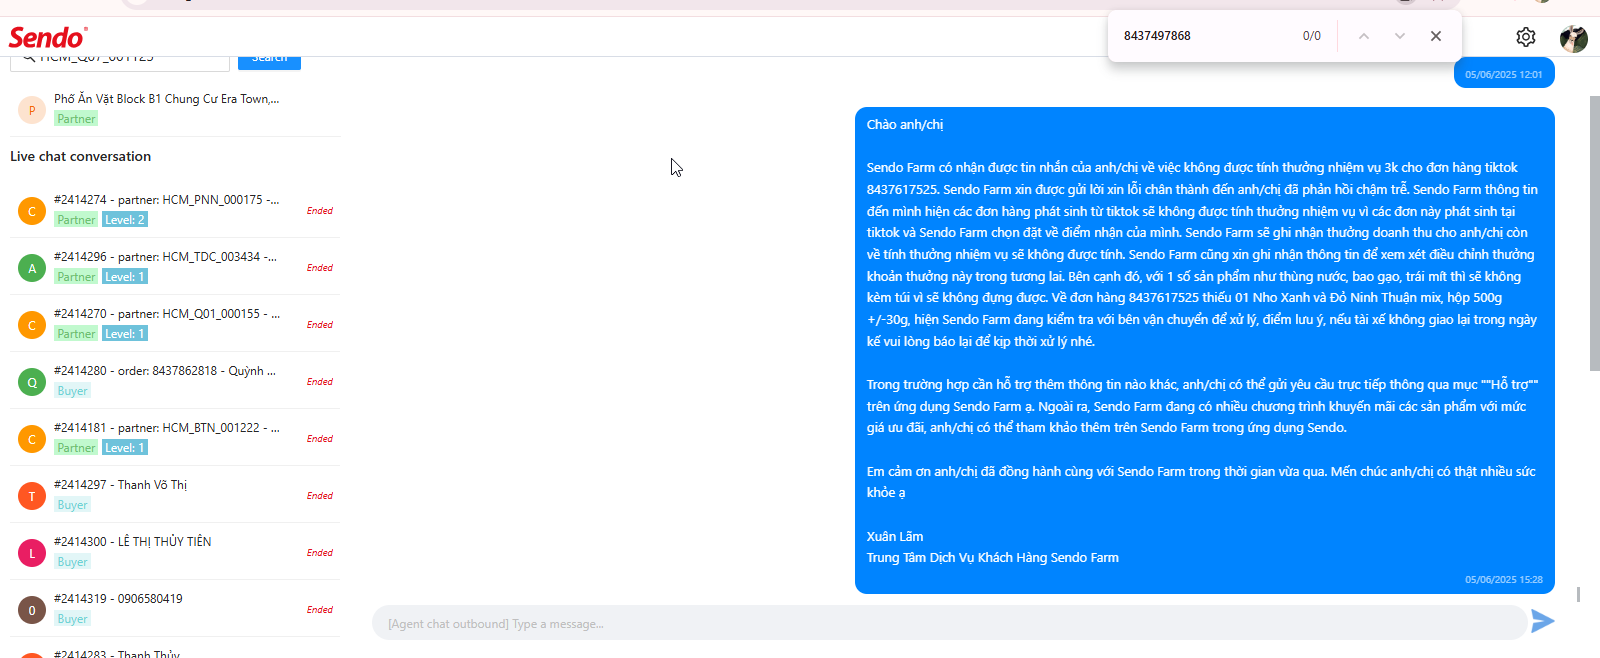Image resolution: width=1600 pixels, height=658 pixels.
Task: Click timestamp 05/06/2025 15:28
Action: pyautogui.click(x=1504, y=580)
